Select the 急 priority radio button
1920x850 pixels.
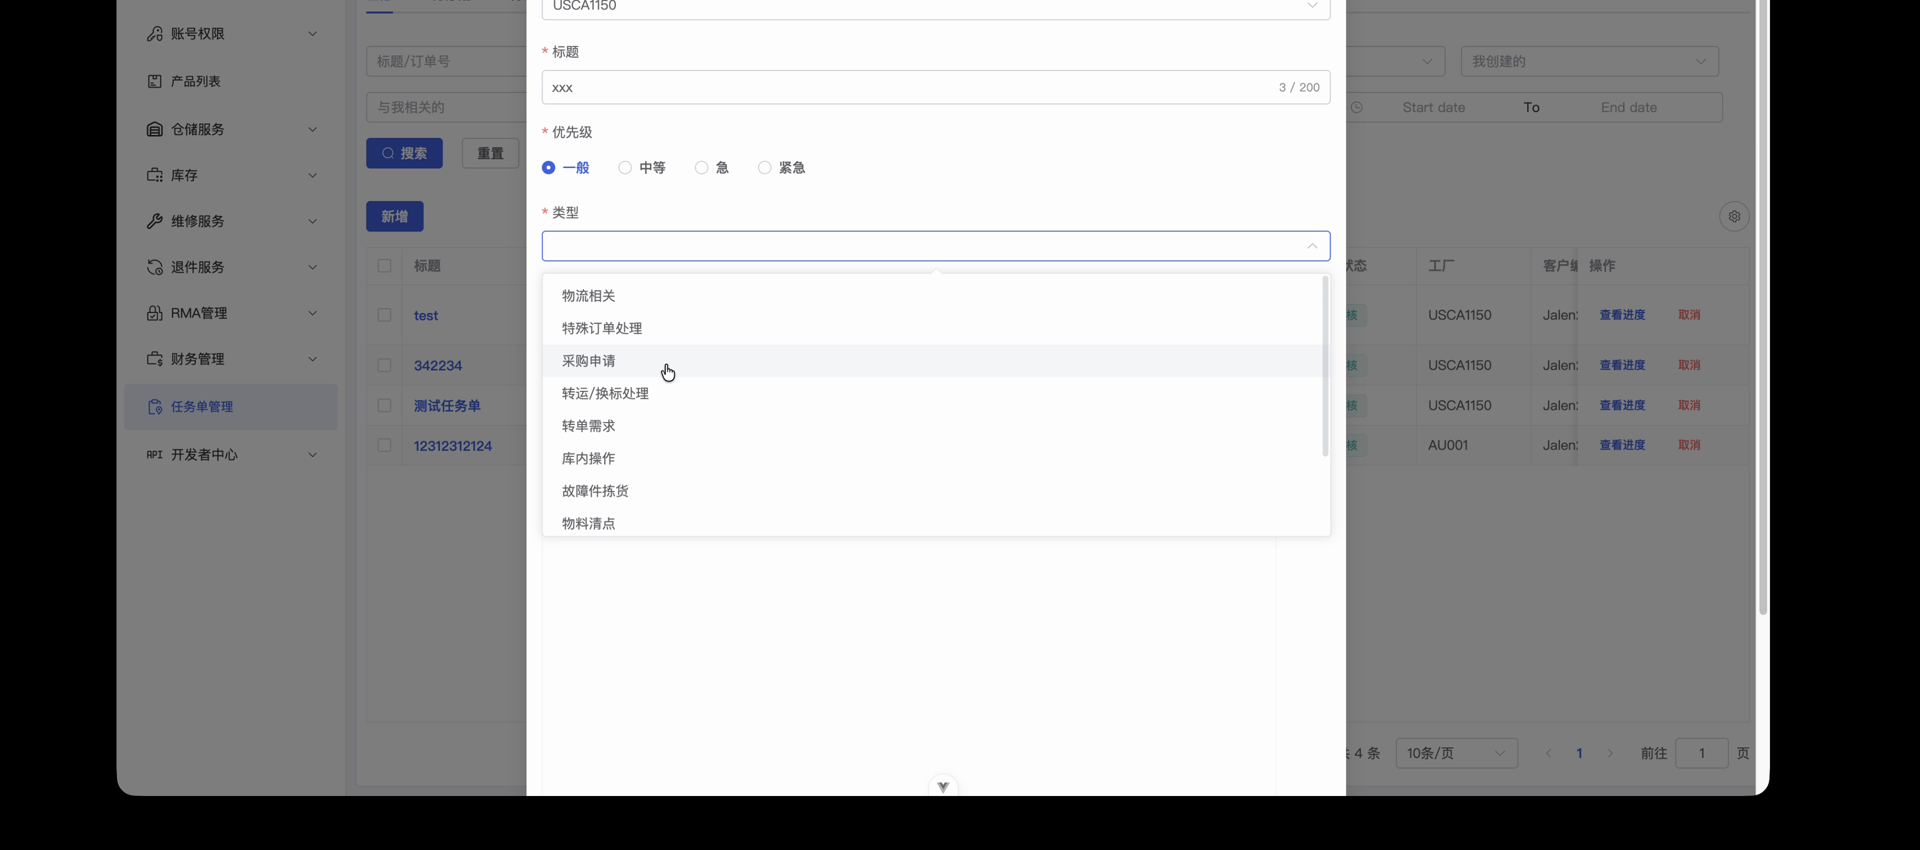pyautogui.click(x=702, y=168)
